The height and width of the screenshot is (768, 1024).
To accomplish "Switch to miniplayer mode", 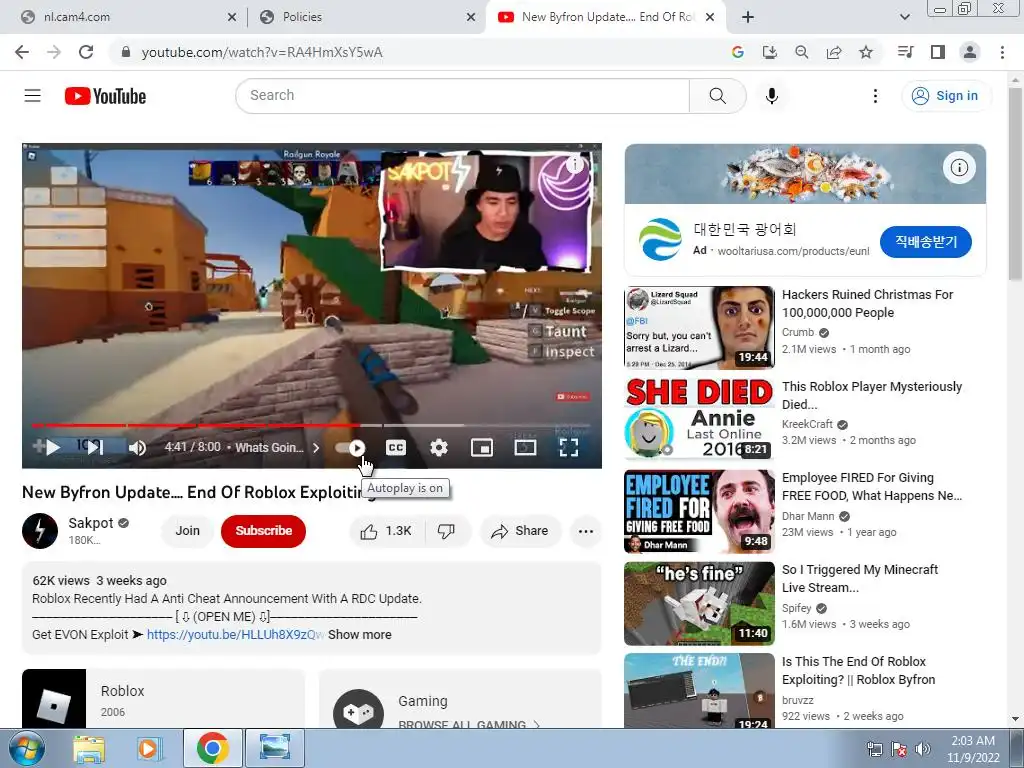I will pyautogui.click(x=482, y=447).
